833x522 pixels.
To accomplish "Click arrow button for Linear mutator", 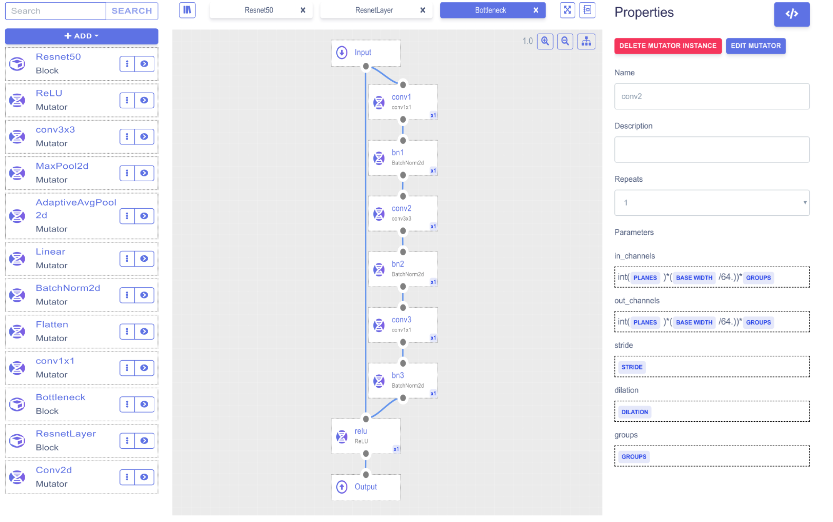I will [x=144, y=259].
